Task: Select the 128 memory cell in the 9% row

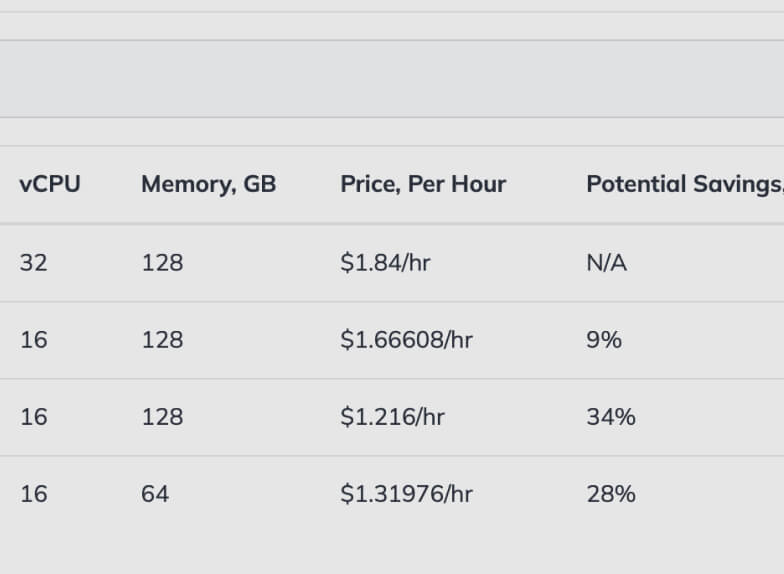Action: (x=162, y=340)
